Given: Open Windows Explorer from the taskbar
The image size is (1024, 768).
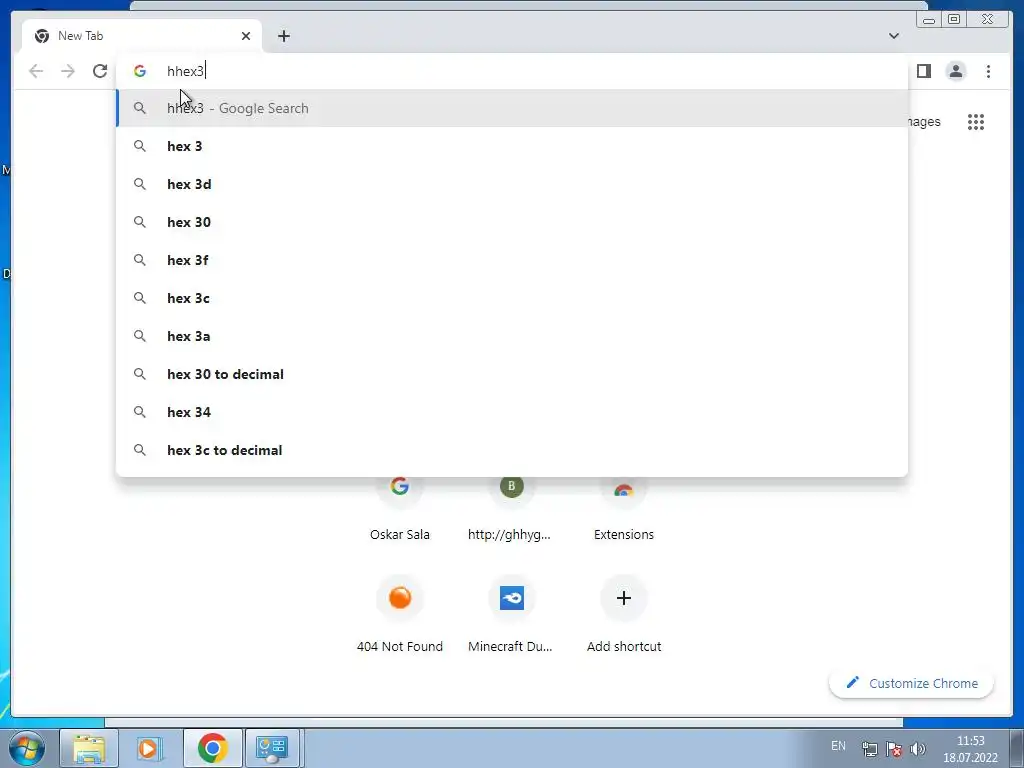Looking at the screenshot, I should 89,748.
